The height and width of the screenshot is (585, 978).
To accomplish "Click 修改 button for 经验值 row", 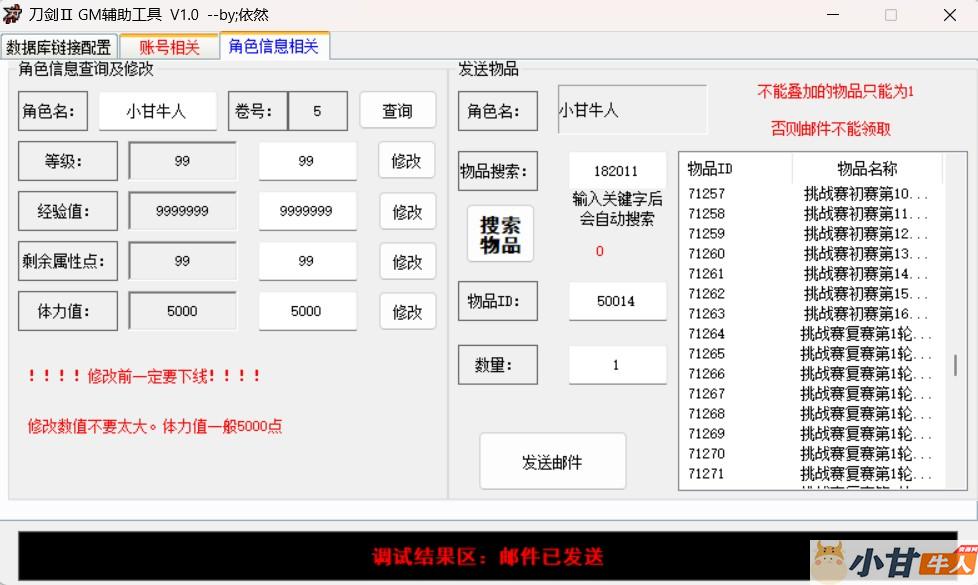I will tap(407, 212).
